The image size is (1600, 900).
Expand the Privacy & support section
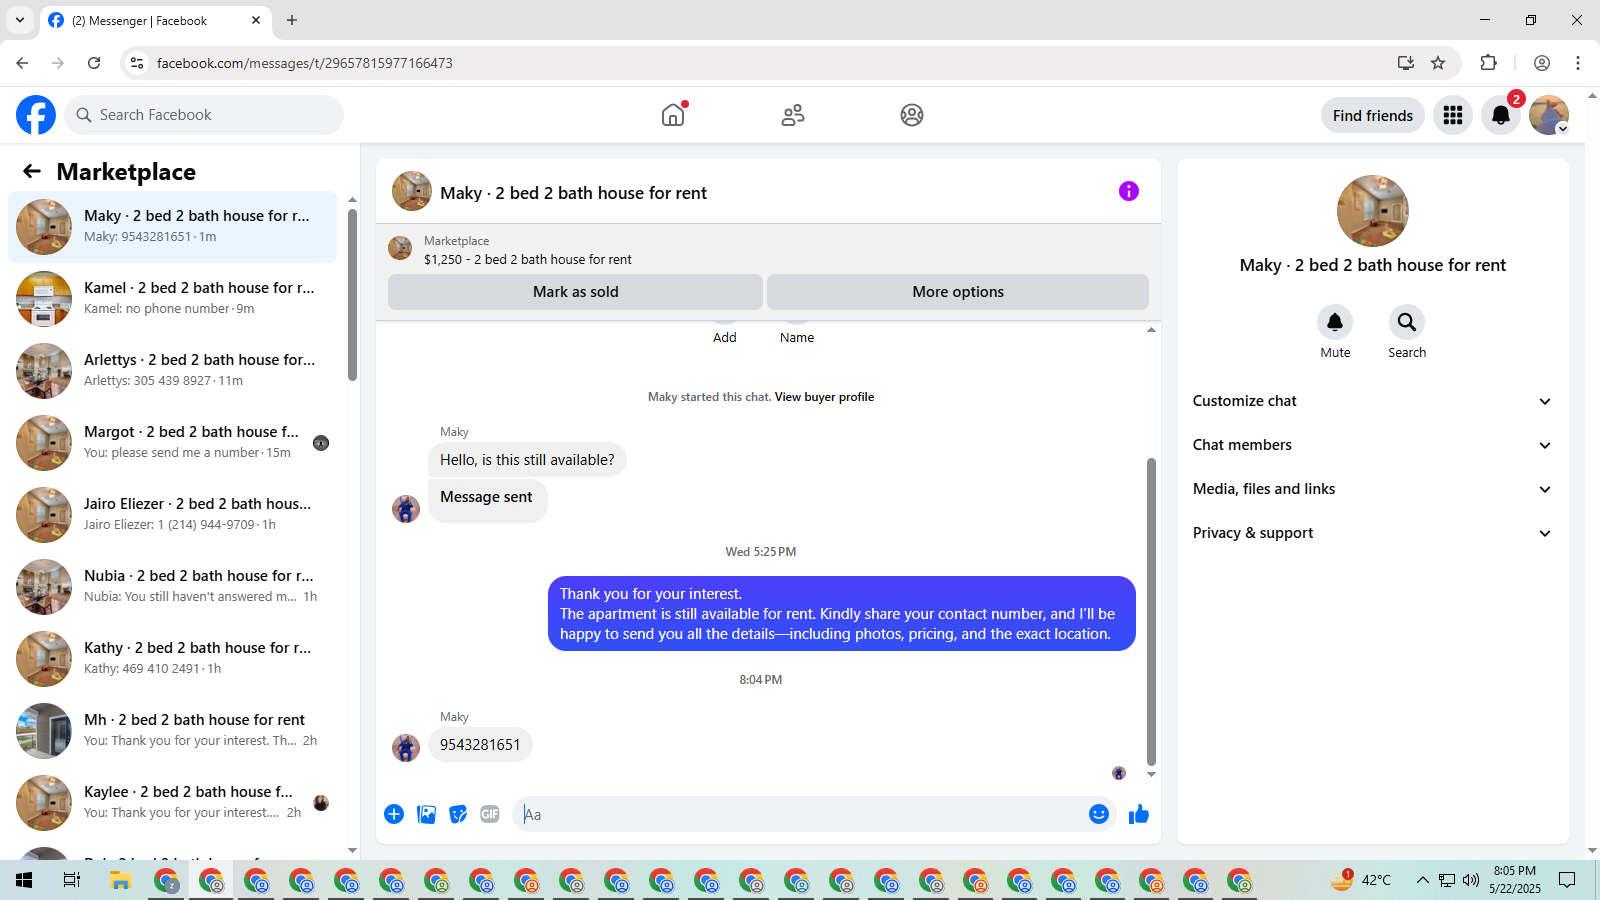point(1372,533)
